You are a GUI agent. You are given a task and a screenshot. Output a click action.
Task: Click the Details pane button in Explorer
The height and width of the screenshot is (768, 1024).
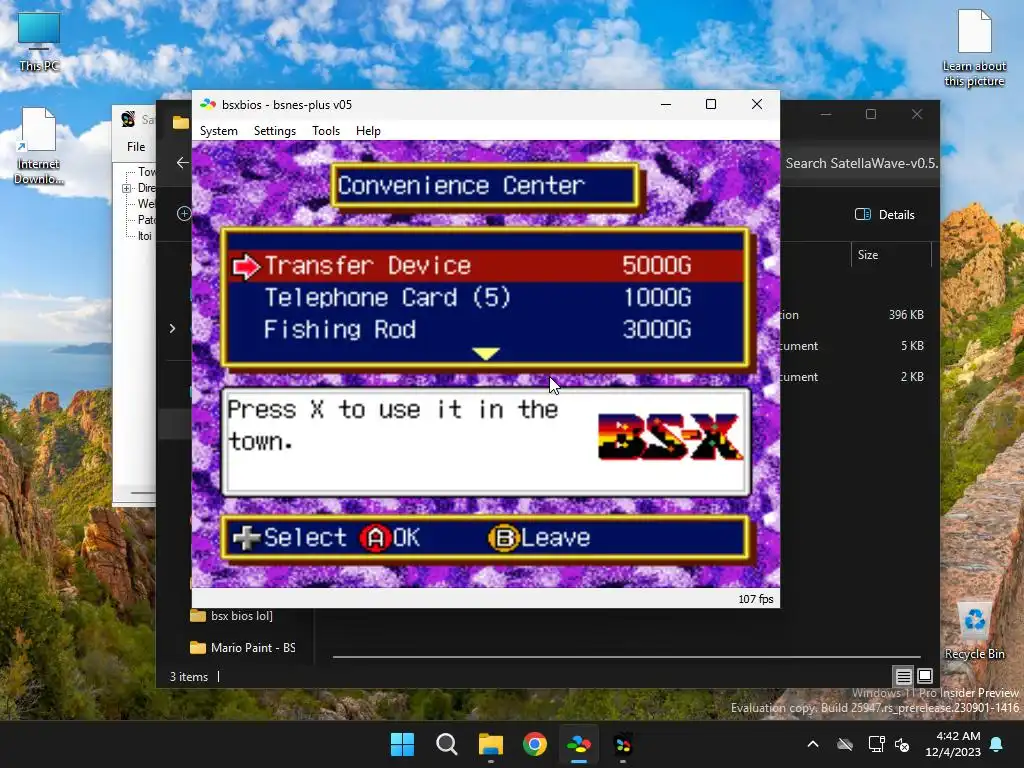coord(885,215)
